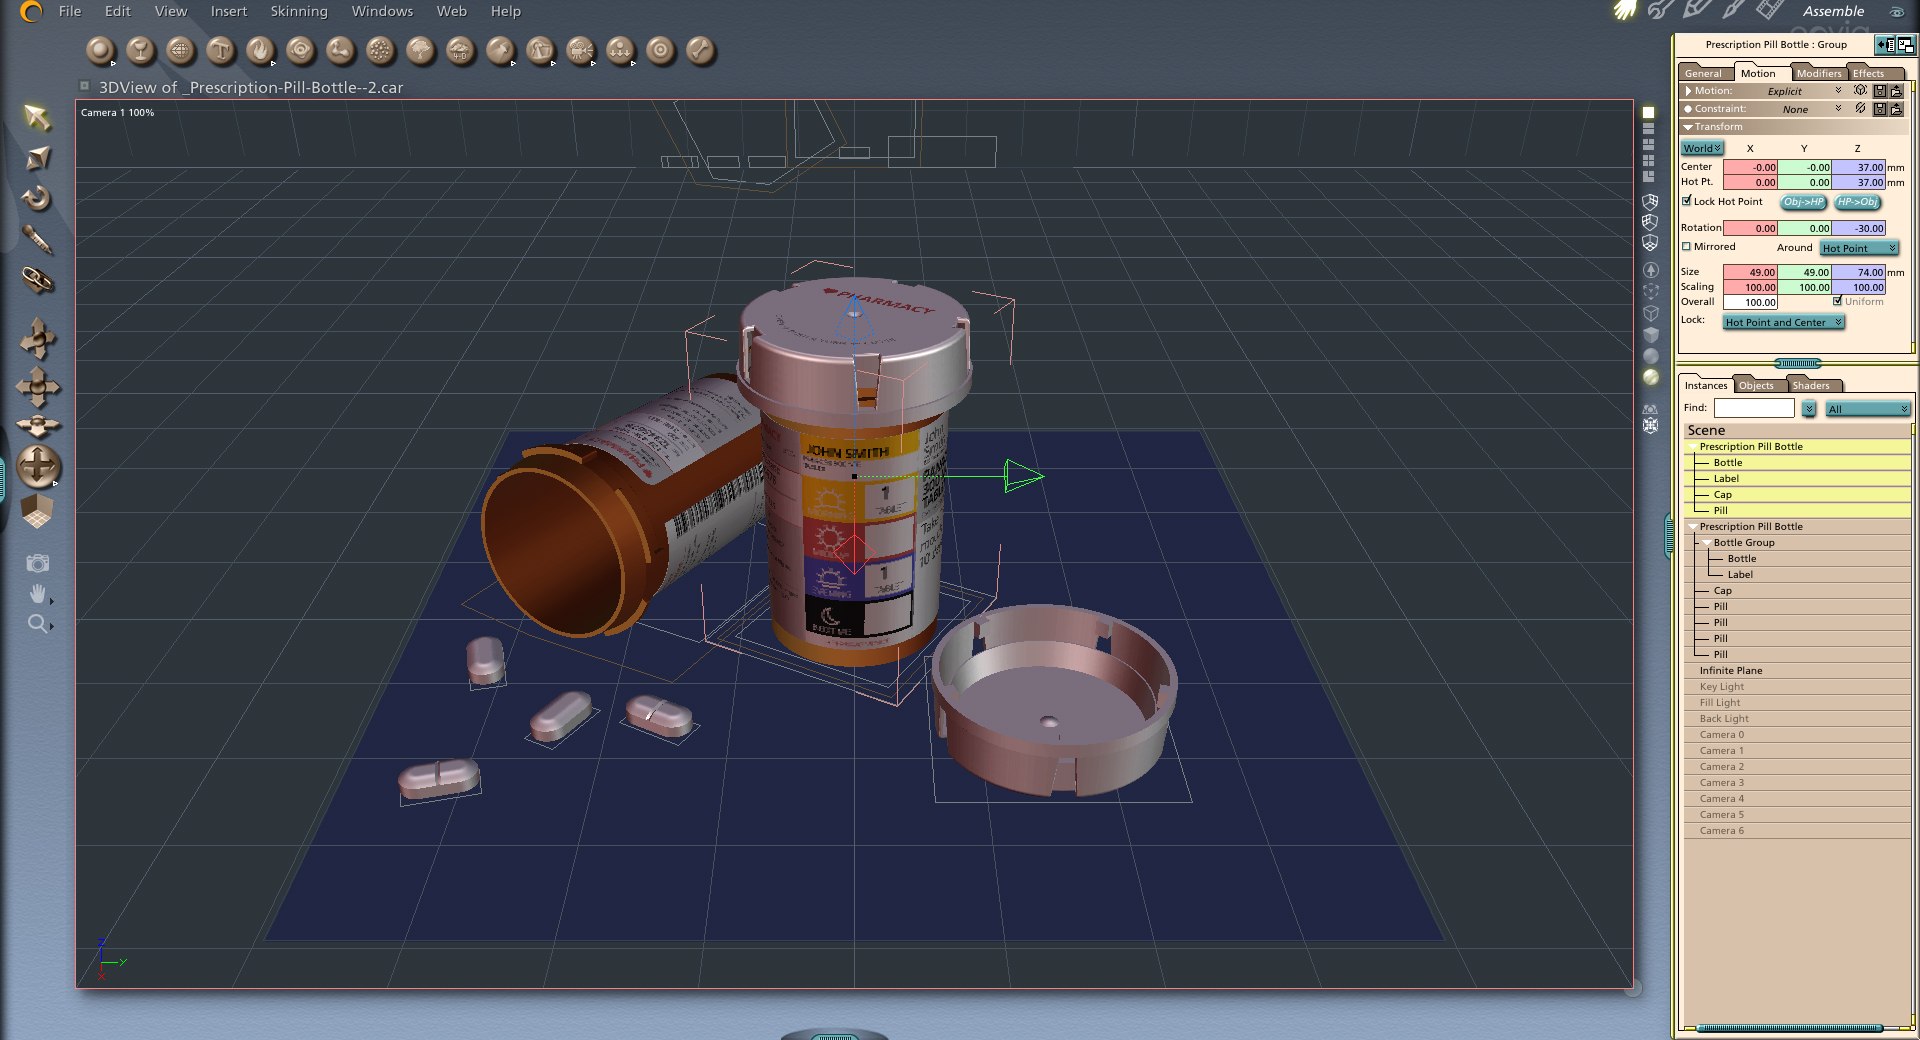Toggle Lock Hot Point checkbox
Viewport: 1920px width, 1040px height.
click(1687, 201)
